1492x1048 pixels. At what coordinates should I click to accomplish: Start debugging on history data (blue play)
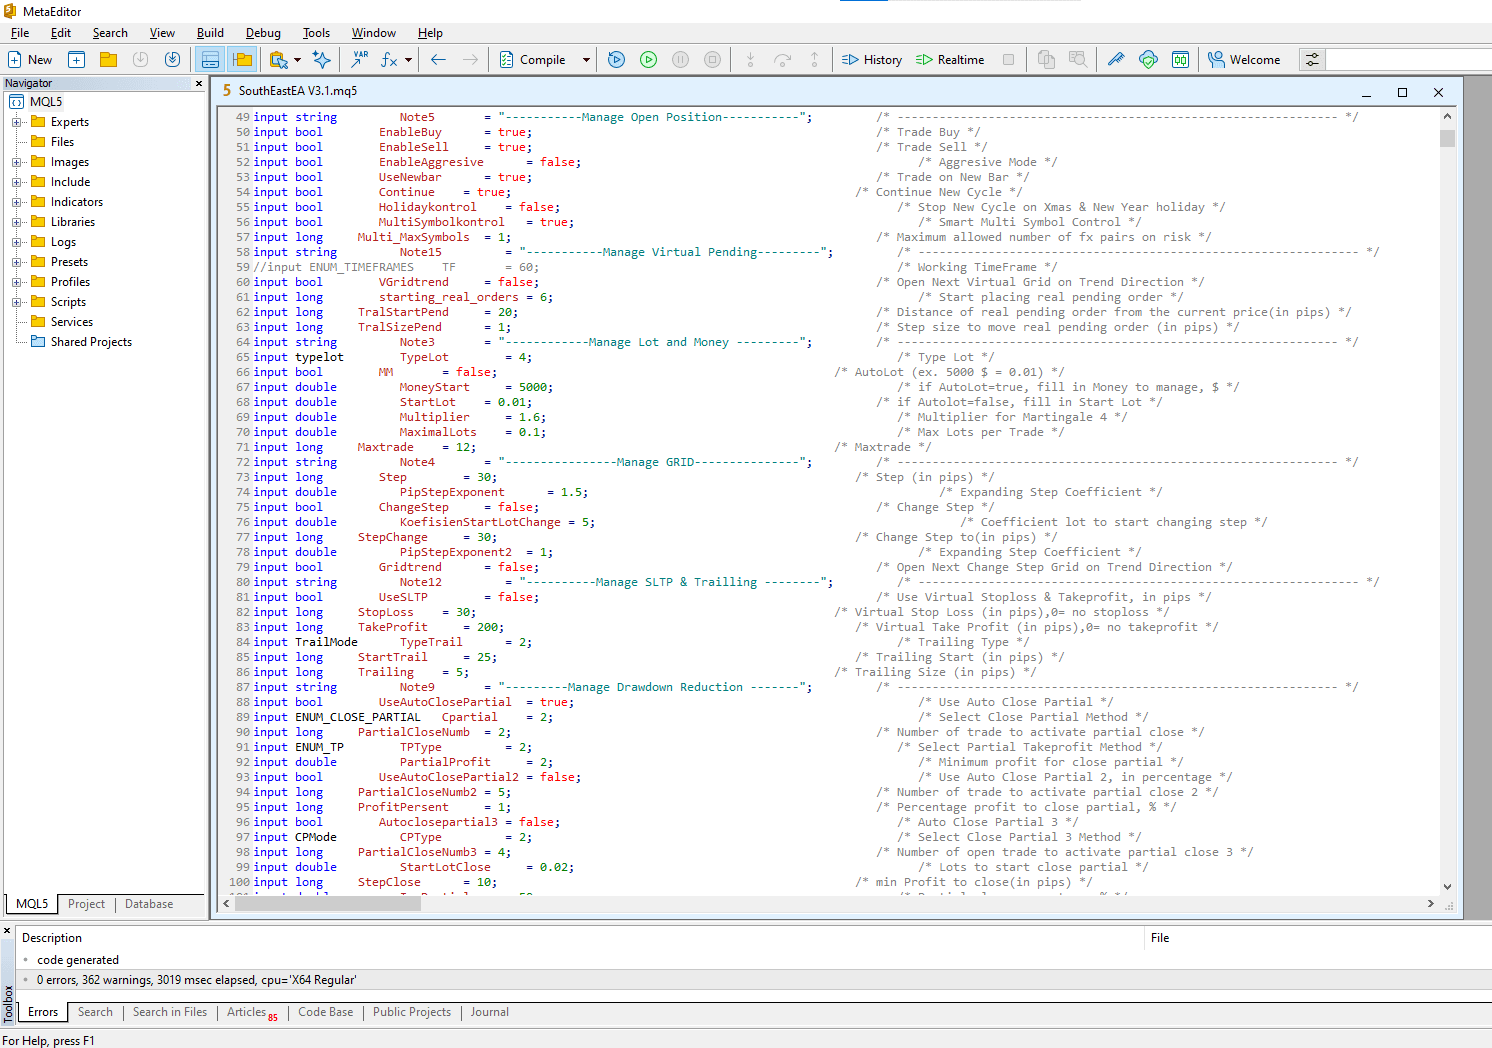(617, 60)
